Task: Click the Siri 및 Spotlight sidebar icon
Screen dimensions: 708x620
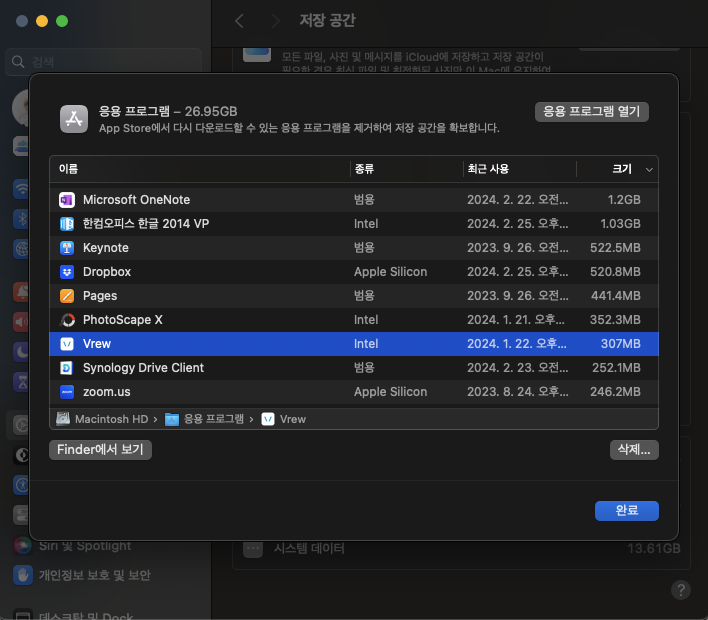Action: point(22,545)
